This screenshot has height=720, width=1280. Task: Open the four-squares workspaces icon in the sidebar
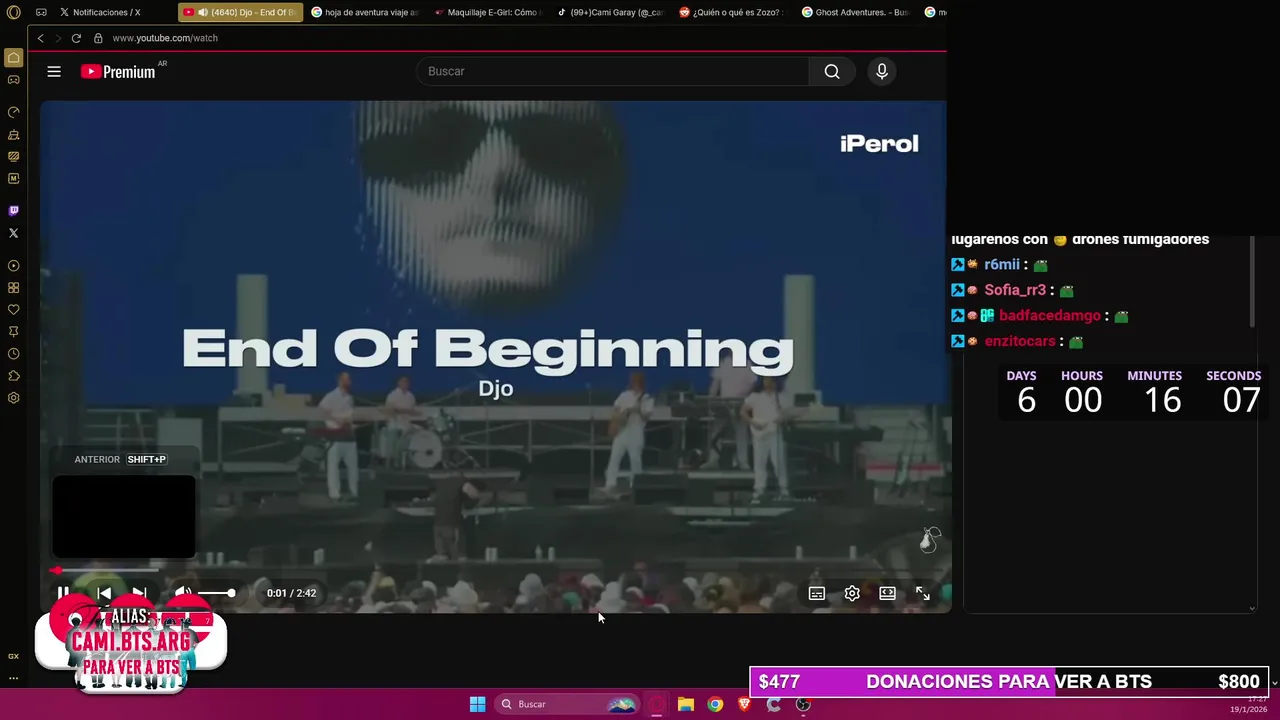point(13,288)
